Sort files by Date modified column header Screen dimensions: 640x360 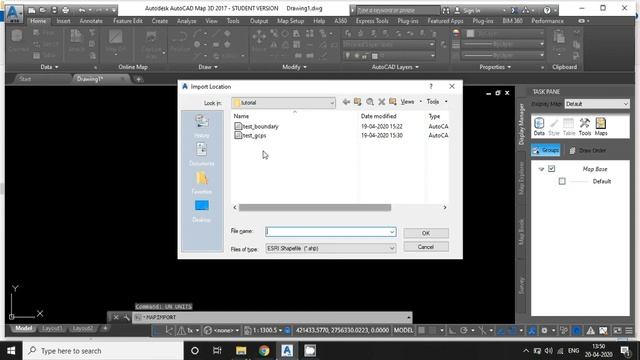378,116
